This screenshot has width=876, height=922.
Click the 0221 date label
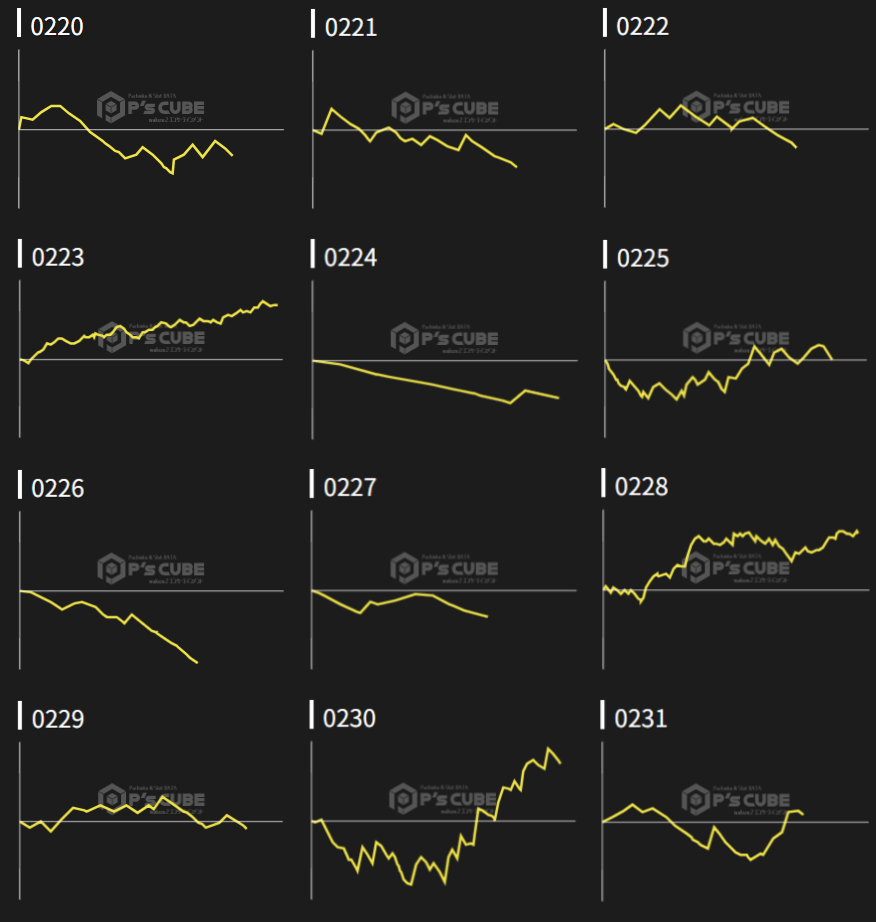351,27
